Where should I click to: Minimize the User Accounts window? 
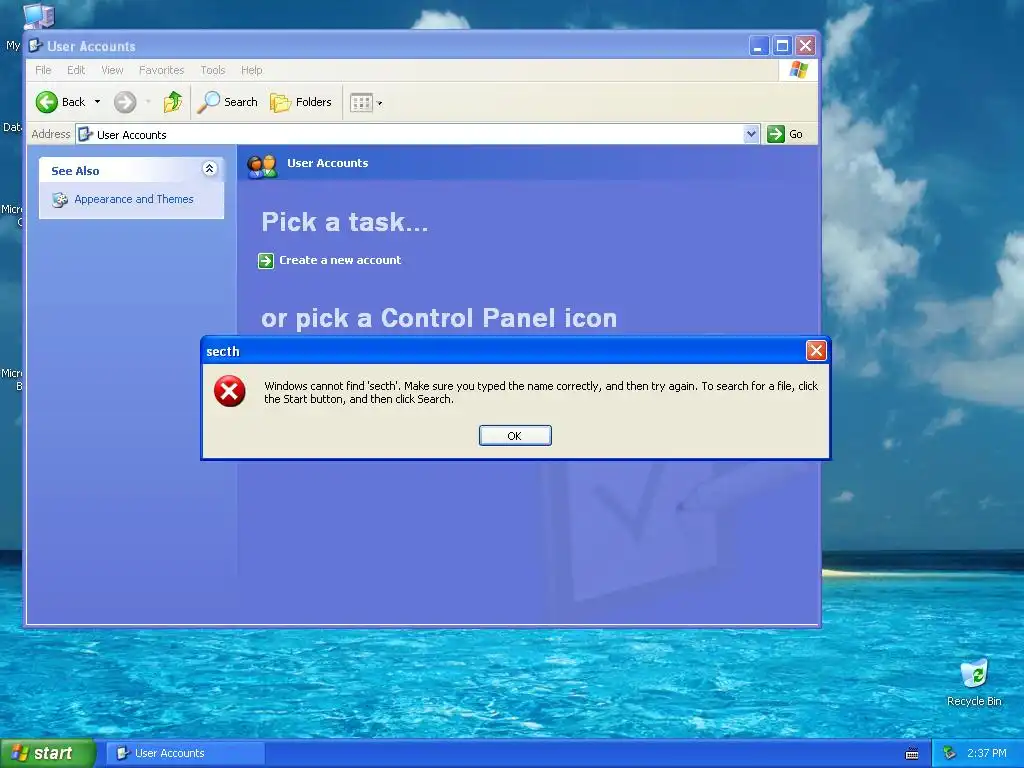[x=758, y=46]
